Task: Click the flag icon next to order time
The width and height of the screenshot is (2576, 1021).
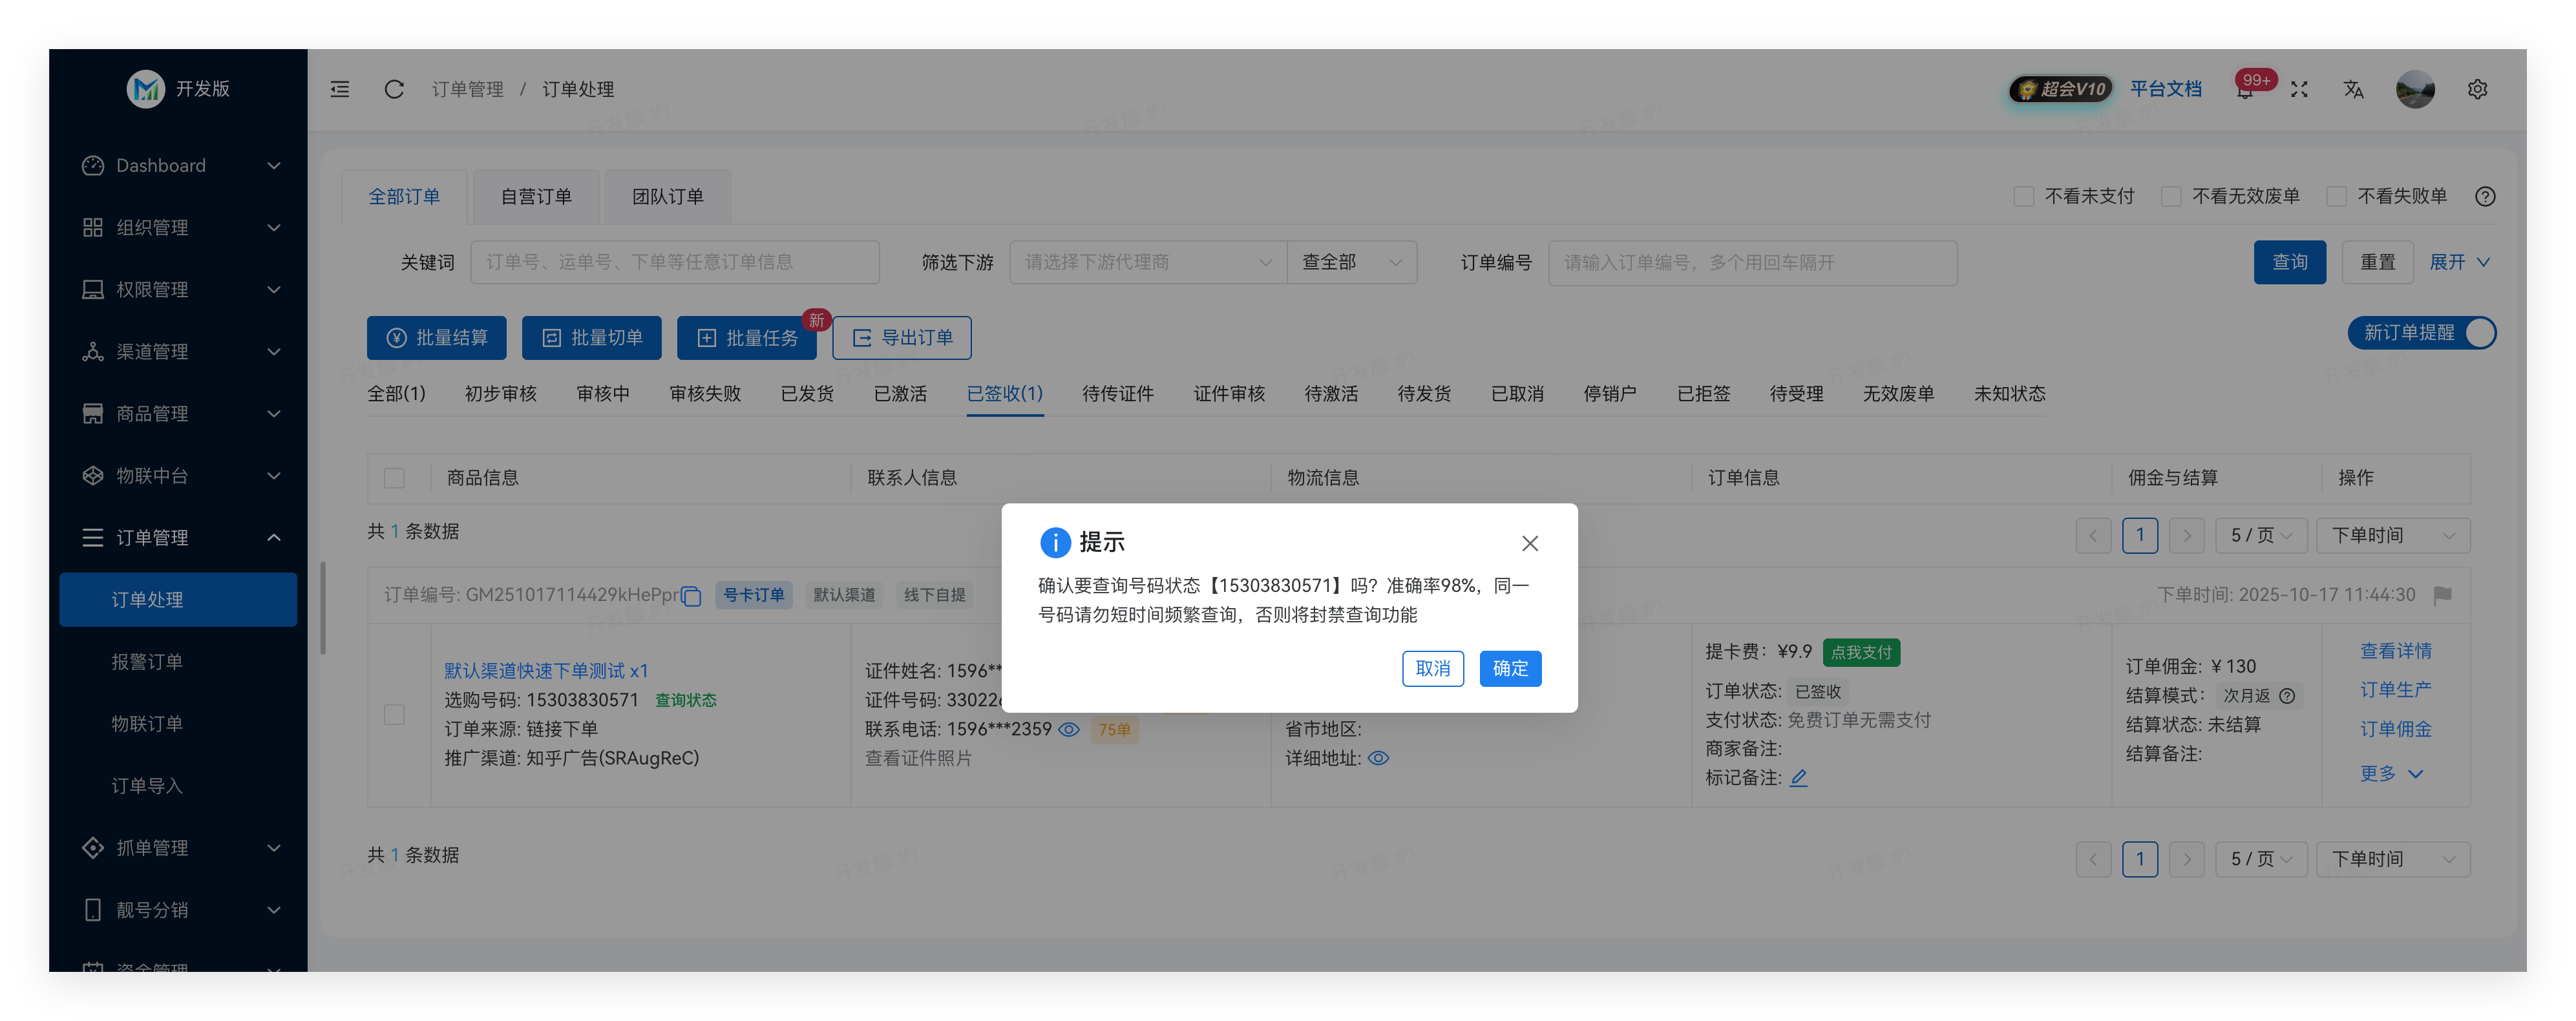Action: [x=2442, y=595]
